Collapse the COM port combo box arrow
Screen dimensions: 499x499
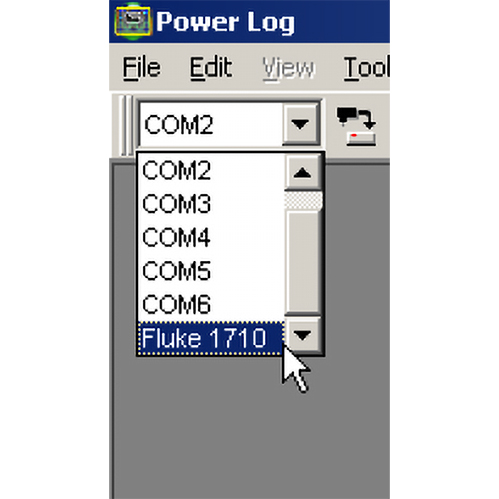(x=300, y=125)
